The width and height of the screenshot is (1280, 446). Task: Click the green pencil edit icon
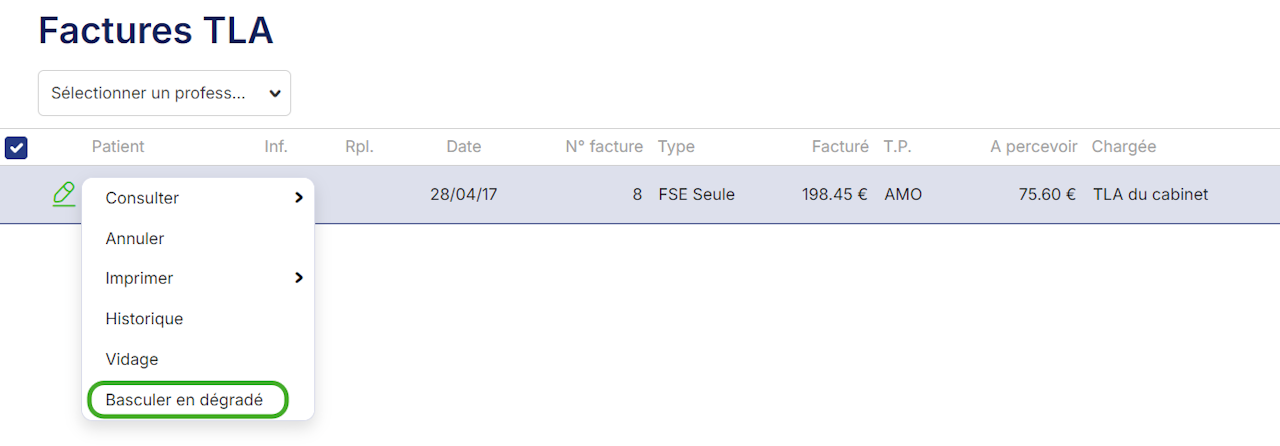pos(64,194)
